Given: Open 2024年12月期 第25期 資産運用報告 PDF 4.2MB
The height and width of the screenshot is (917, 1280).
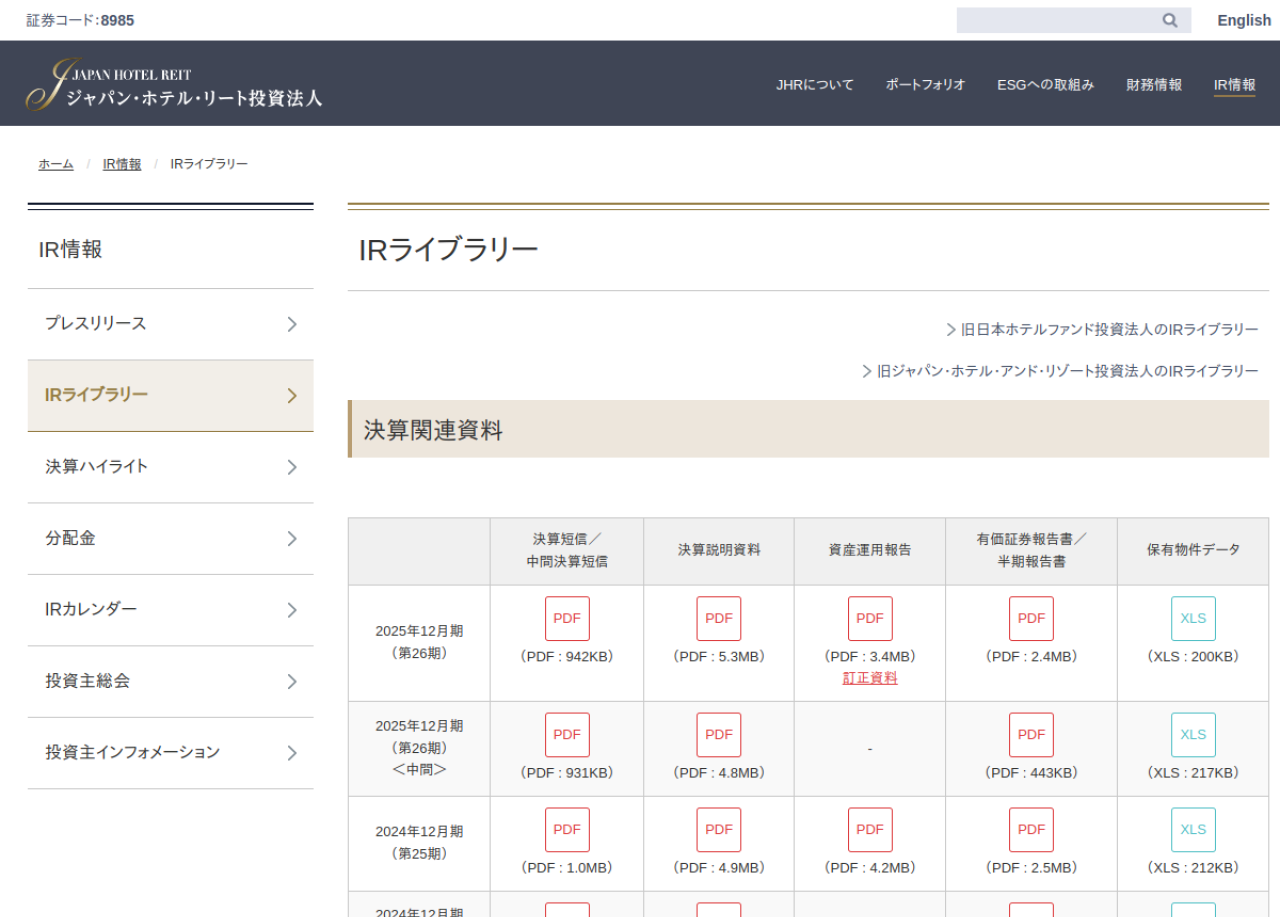Looking at the screenshot, I should [x=870, y=829].
